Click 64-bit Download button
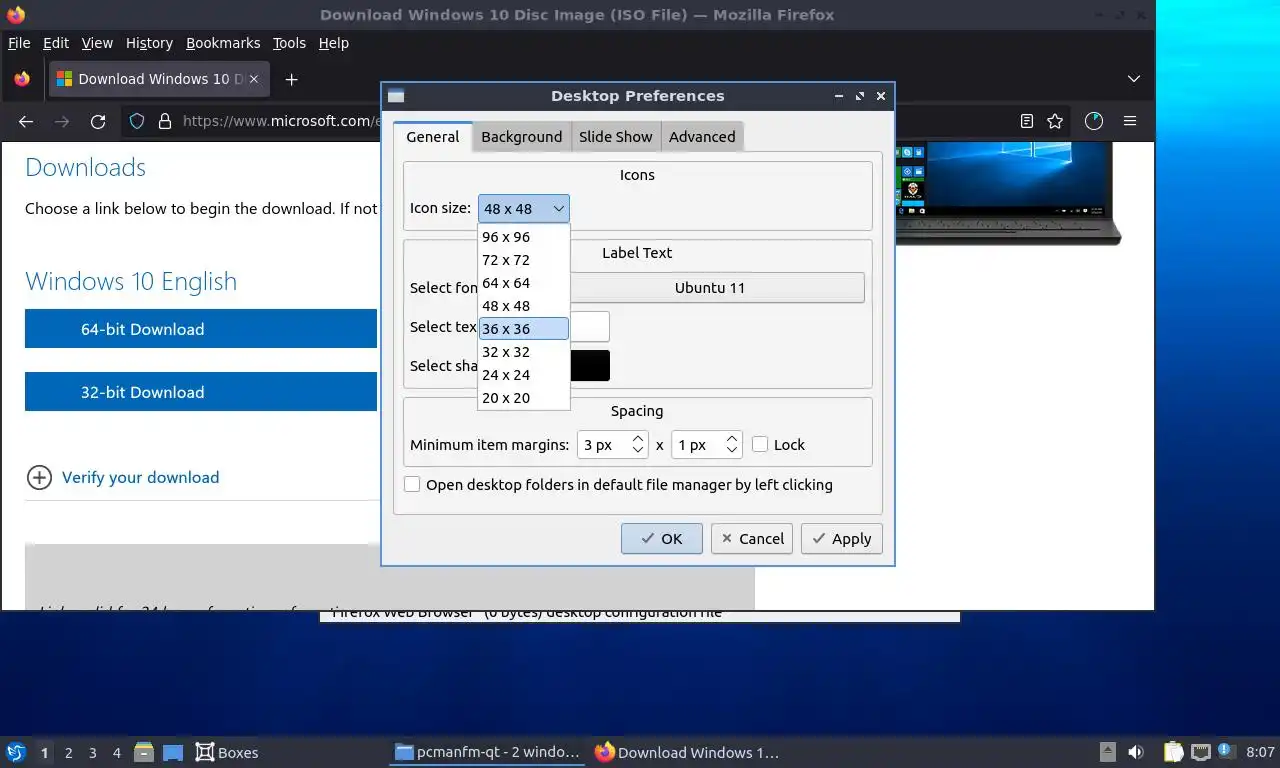 (x=201, y=329)
